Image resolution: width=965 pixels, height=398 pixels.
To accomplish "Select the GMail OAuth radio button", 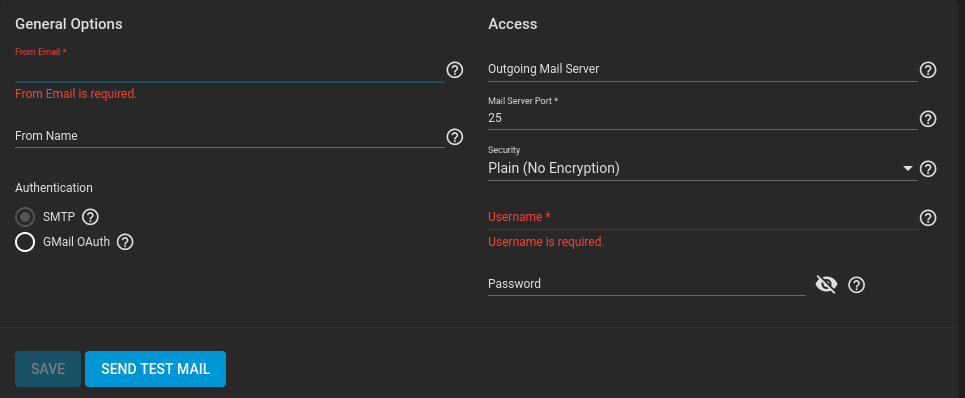I will tap(25, 242).
